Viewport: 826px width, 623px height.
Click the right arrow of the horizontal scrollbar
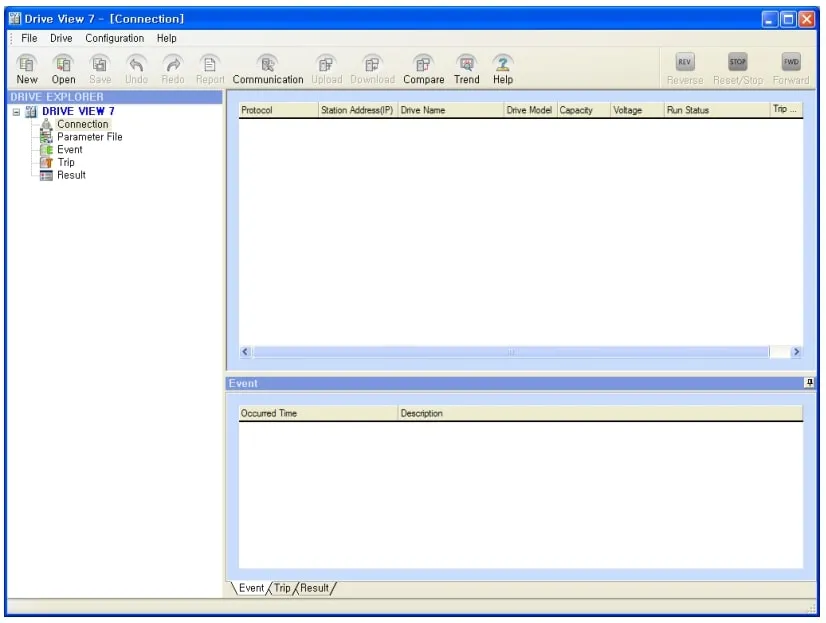click(796, 352)
